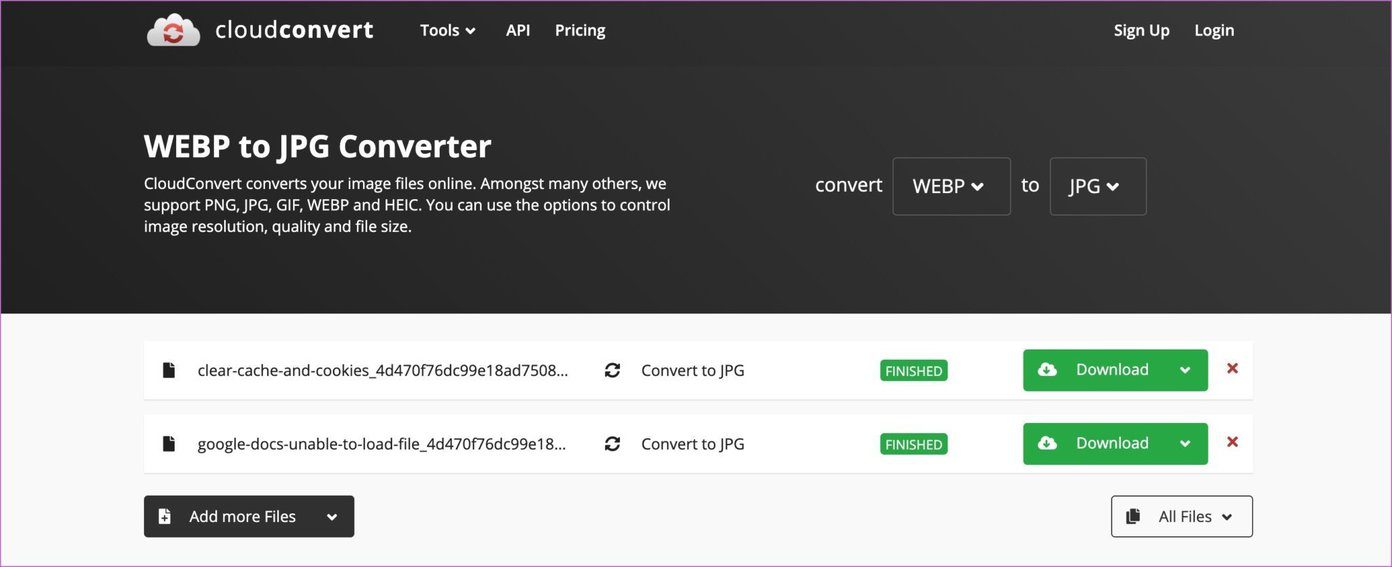Click the CloudConvert cloud logo icon
1392x567 pixels.
174,30
